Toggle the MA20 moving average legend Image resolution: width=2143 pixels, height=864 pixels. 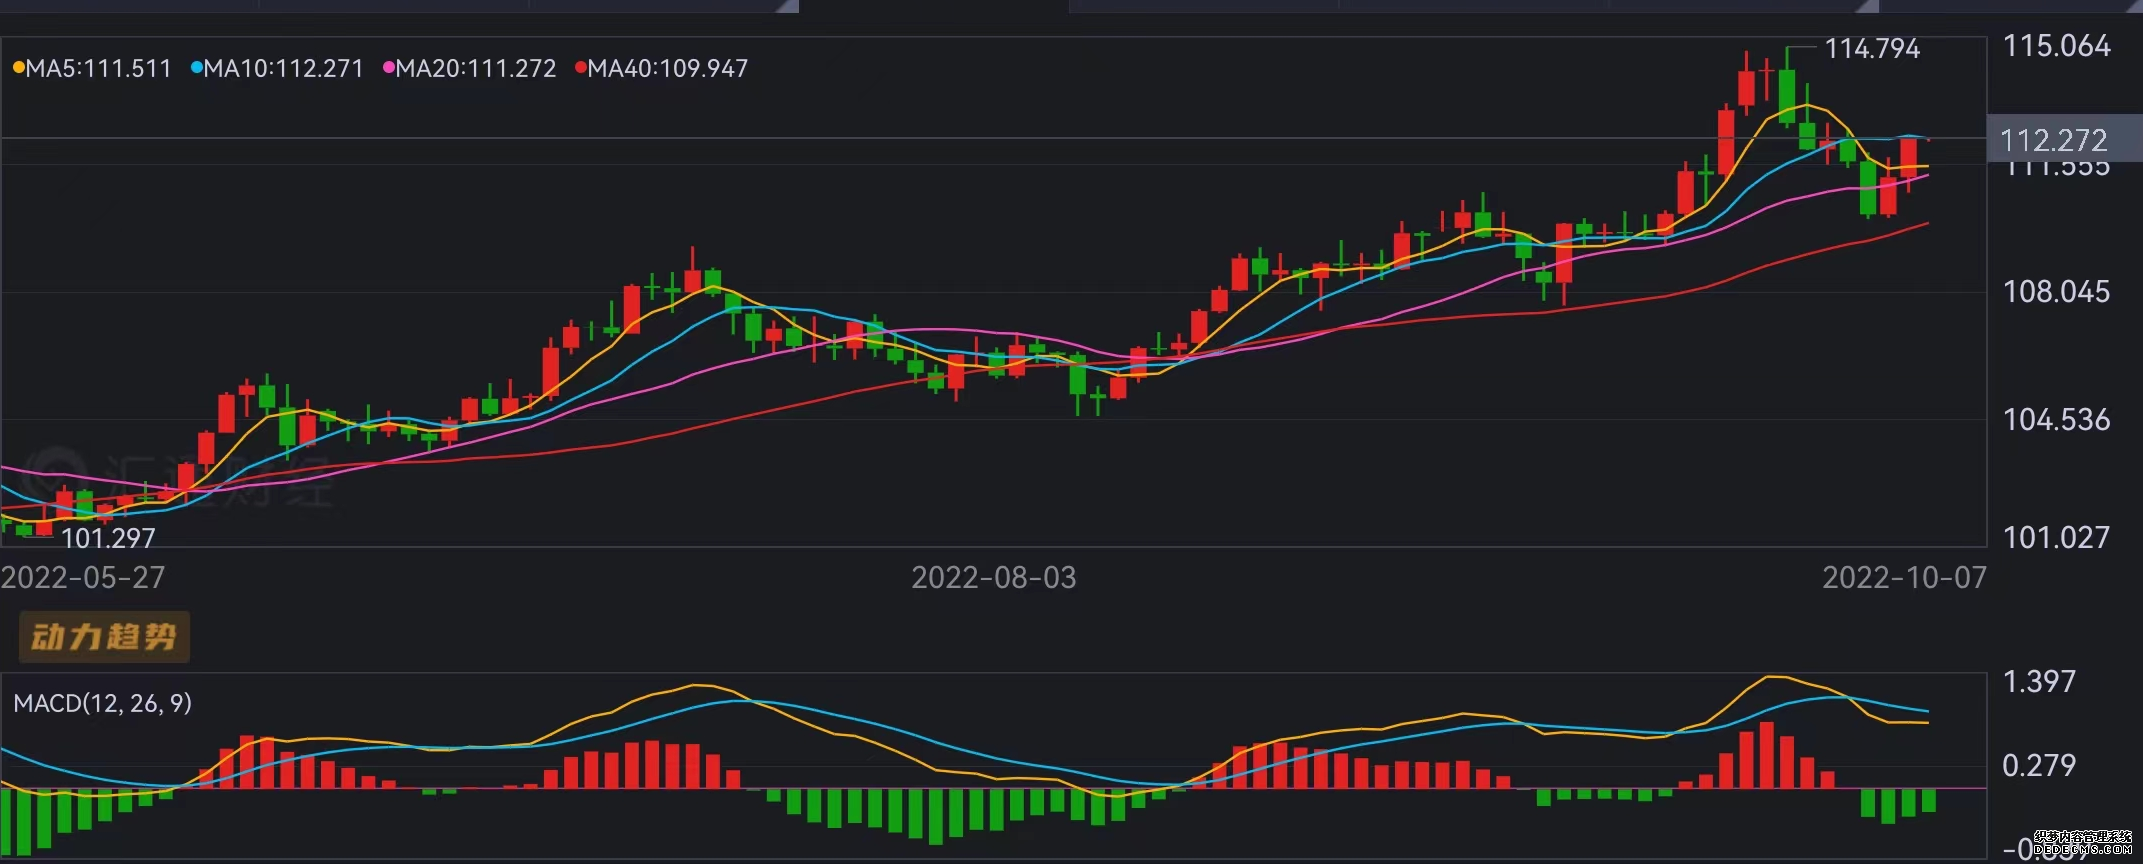coord(470,68)
